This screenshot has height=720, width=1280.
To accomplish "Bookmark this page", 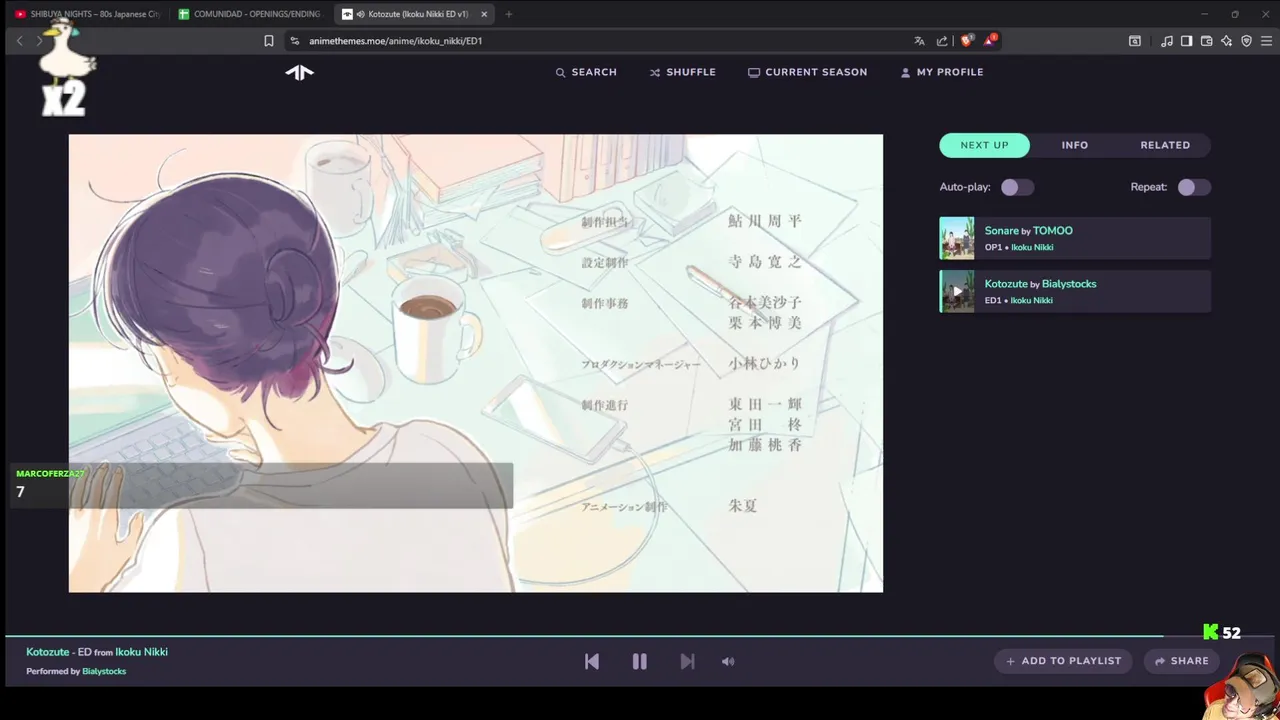I will (x=268, y=41).
